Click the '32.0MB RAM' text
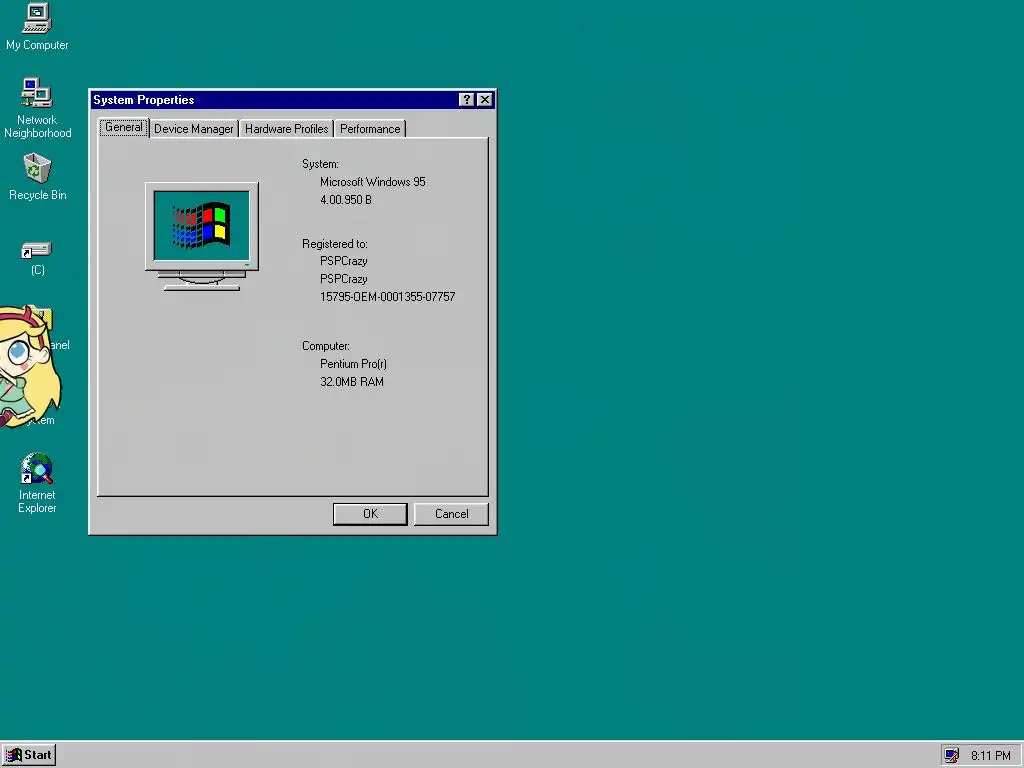1024x768 pixels. (351, 381)
